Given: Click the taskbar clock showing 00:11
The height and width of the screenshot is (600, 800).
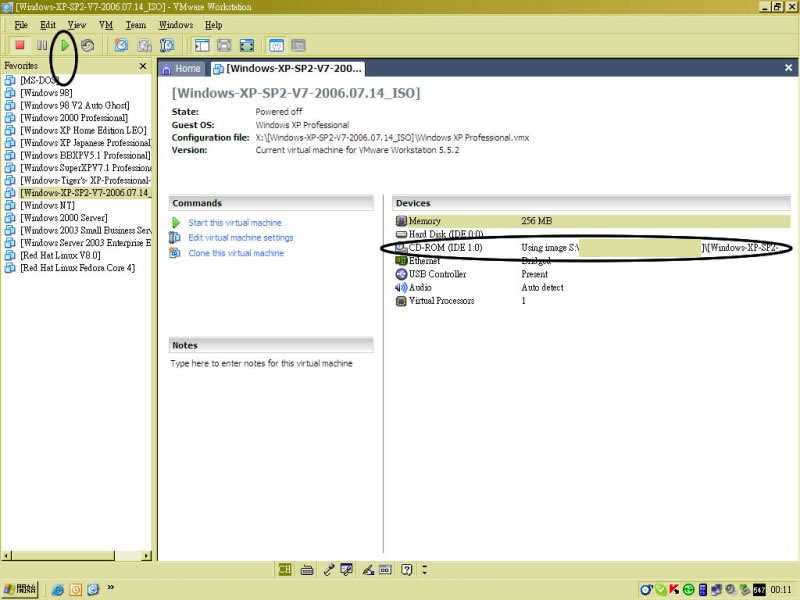Looking at the screenshot, I should click(781, 590).
